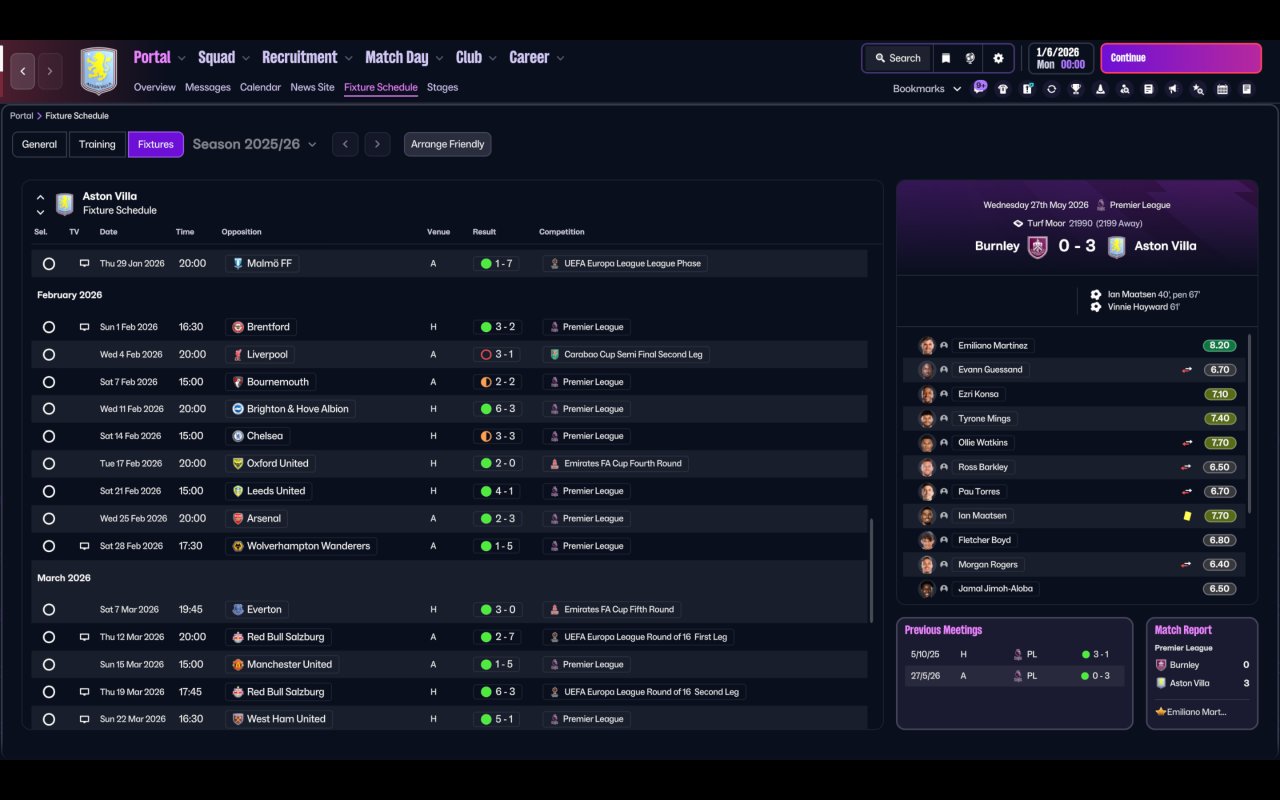This screenshot has width=1280, height=800.
Task: Select the Bournemouth fixture radio button
Action: tap(49, 382)
